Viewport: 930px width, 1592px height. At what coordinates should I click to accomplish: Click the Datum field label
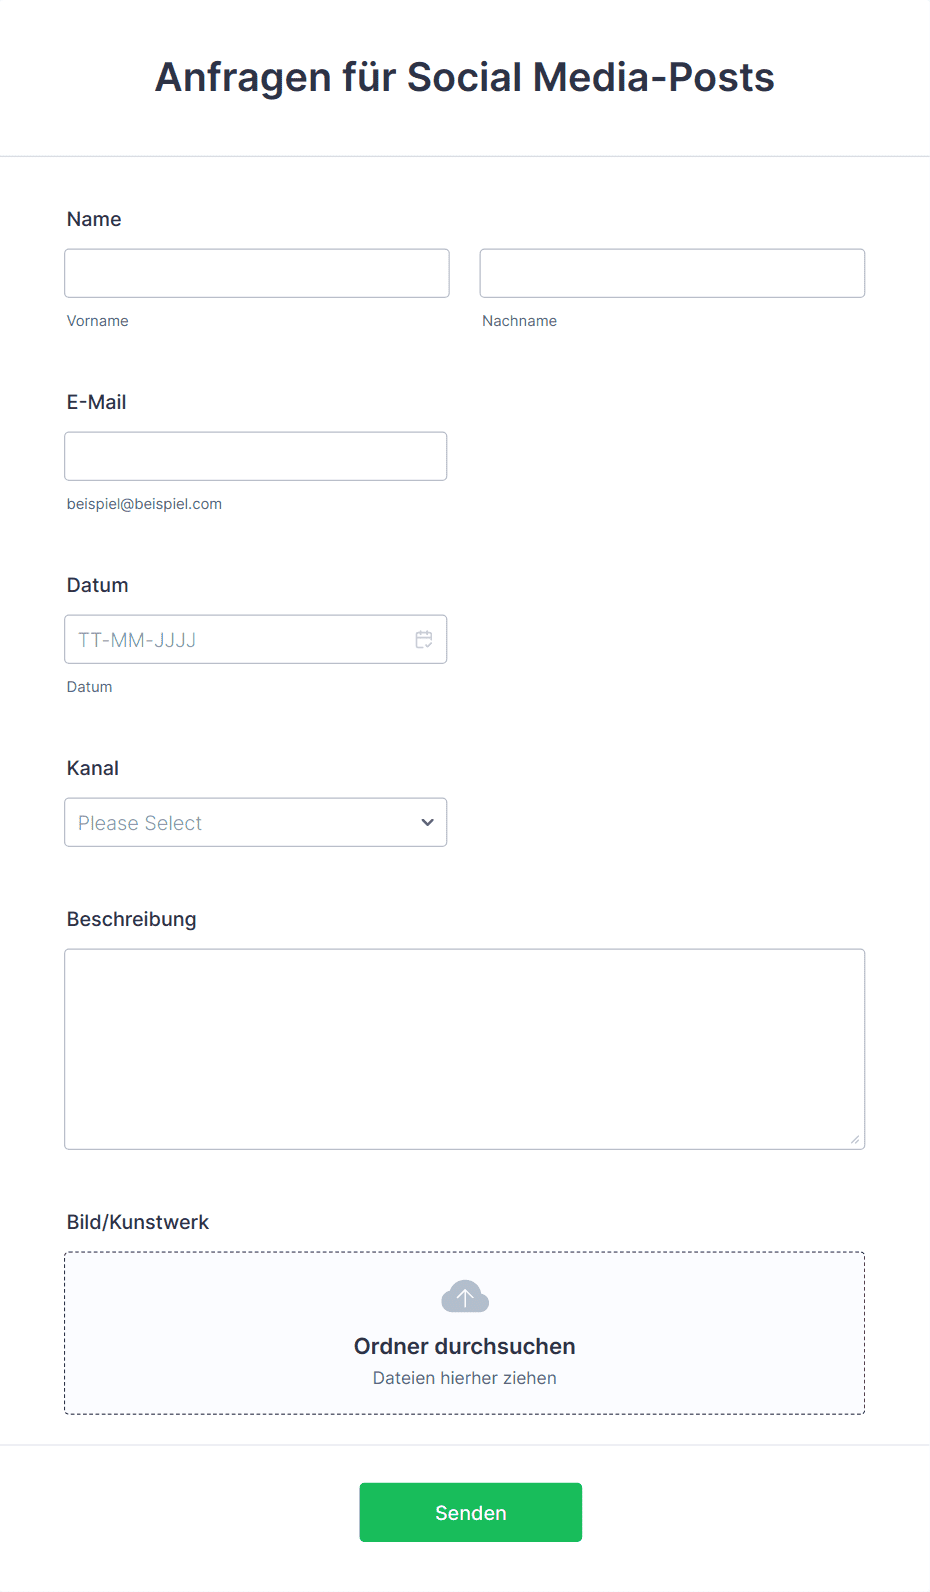[x=98, y=585]
